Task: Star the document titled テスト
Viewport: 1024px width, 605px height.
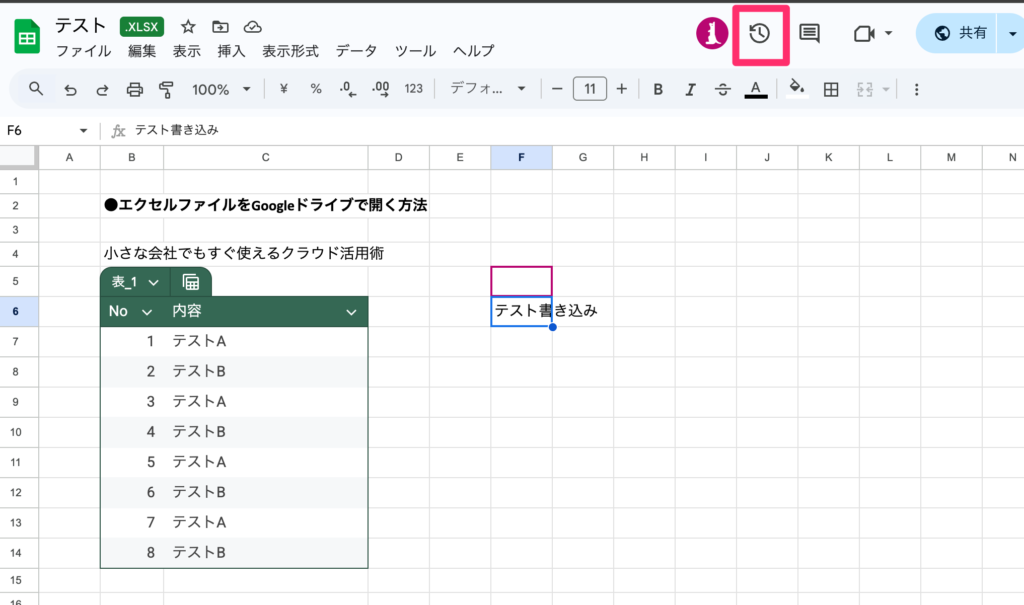Action: [188, 27]
